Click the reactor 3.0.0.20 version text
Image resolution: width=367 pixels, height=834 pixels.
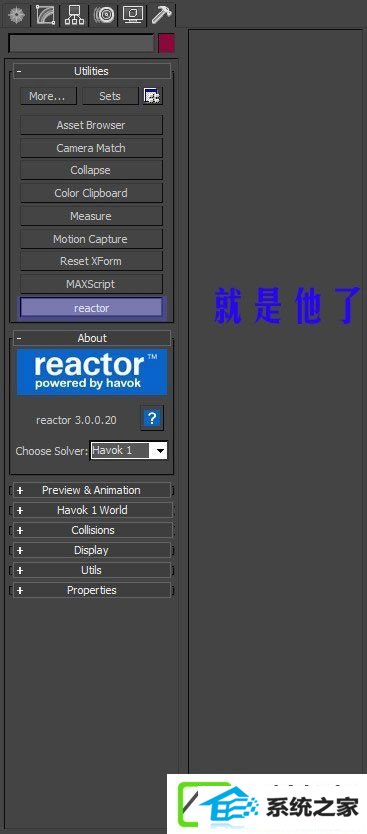click(76, 420)
